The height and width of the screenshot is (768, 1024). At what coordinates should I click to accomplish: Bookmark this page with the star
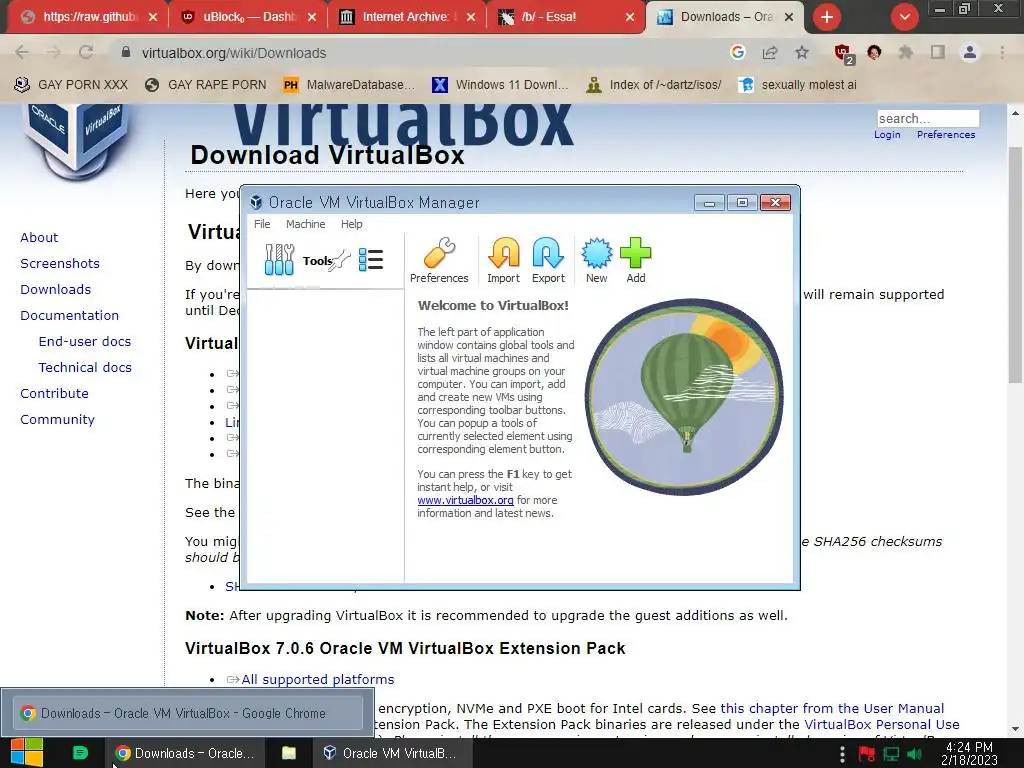tap(802, 53)
